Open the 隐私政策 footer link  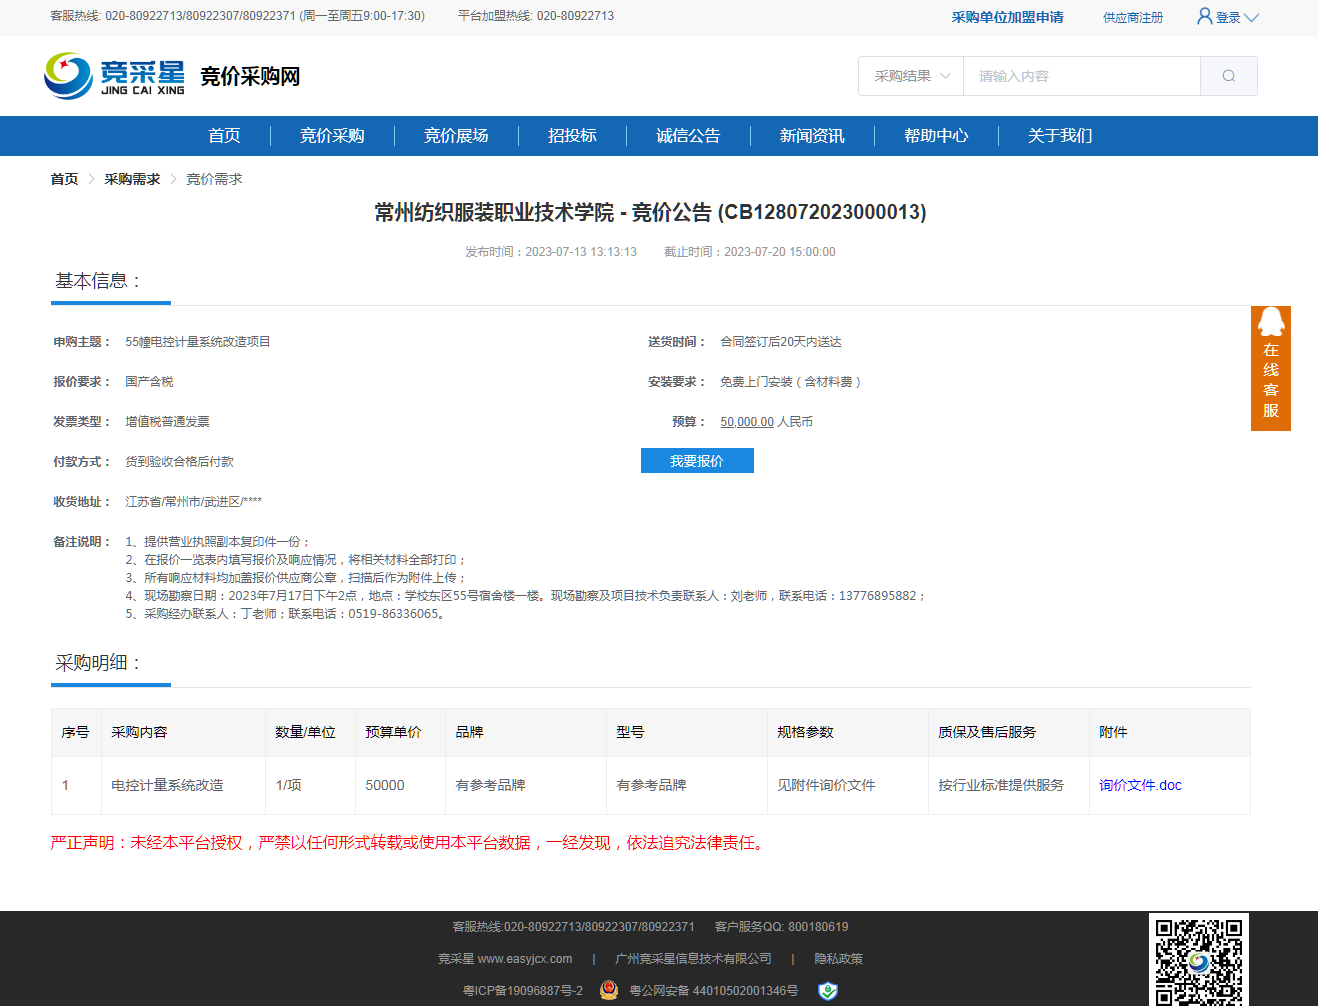pyautogui.click(x=838, y=958)
